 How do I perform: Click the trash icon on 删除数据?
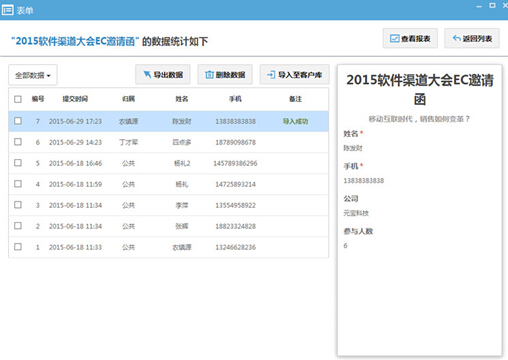(209, 75)
